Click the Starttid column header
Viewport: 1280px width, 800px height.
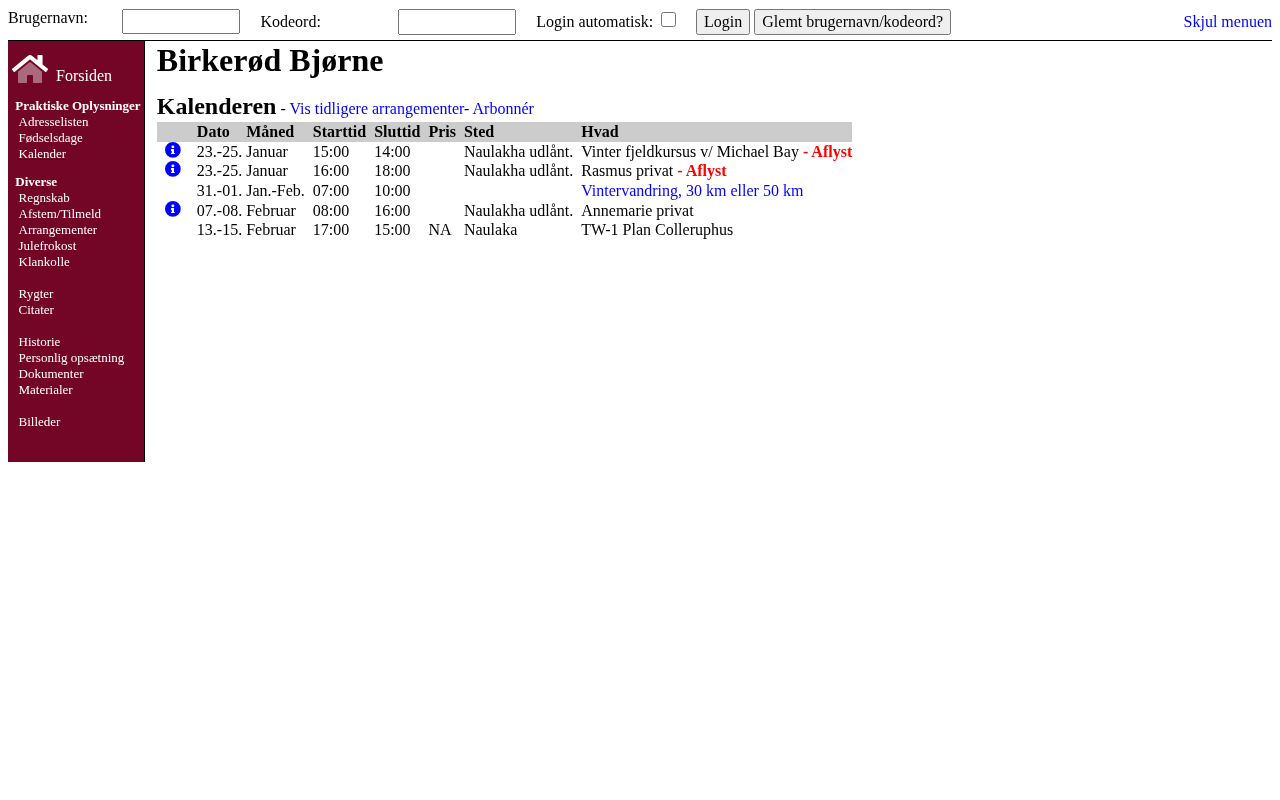click(x=339, y=132)
